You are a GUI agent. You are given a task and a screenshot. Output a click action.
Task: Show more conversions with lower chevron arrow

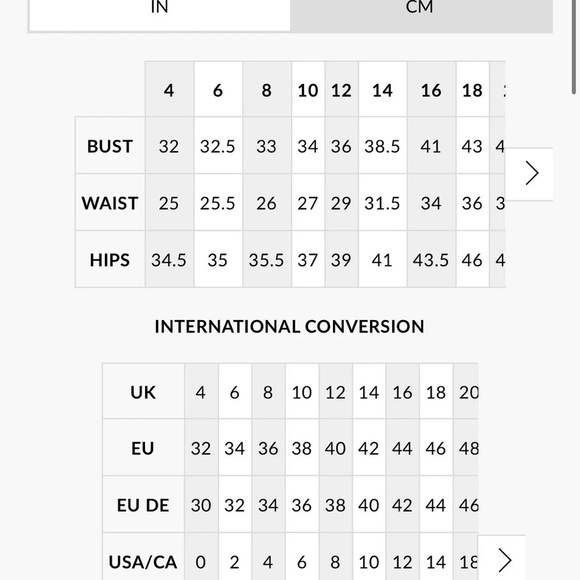[x=504, y=559]
